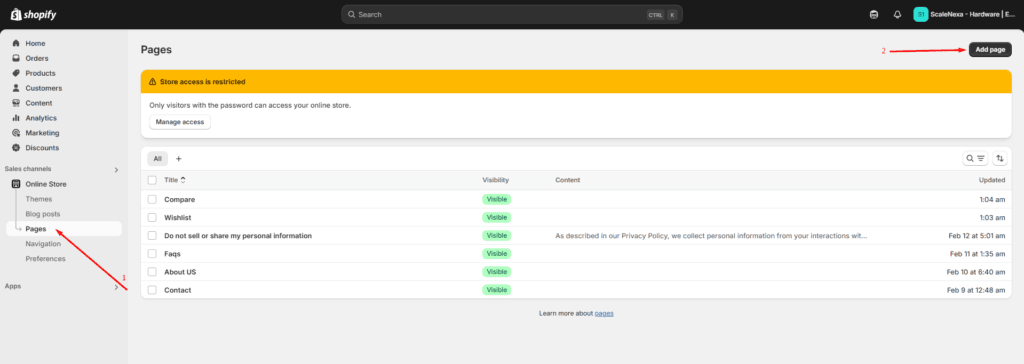Open the ScaleNexa store account menu

tap(964, 14)
